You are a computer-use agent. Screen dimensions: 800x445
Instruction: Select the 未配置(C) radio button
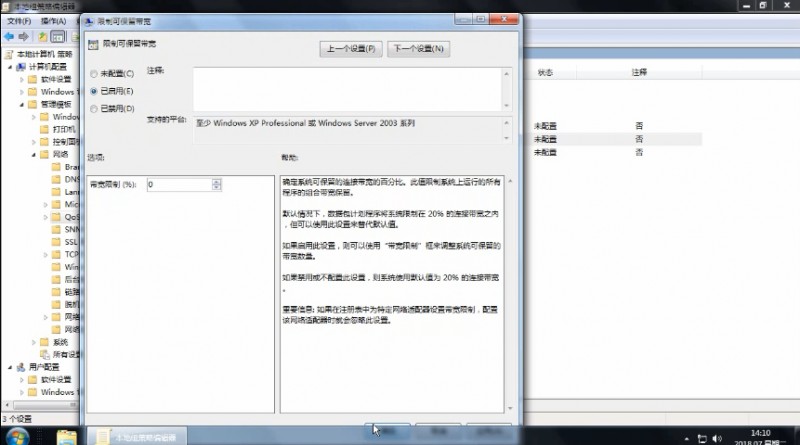93,74
